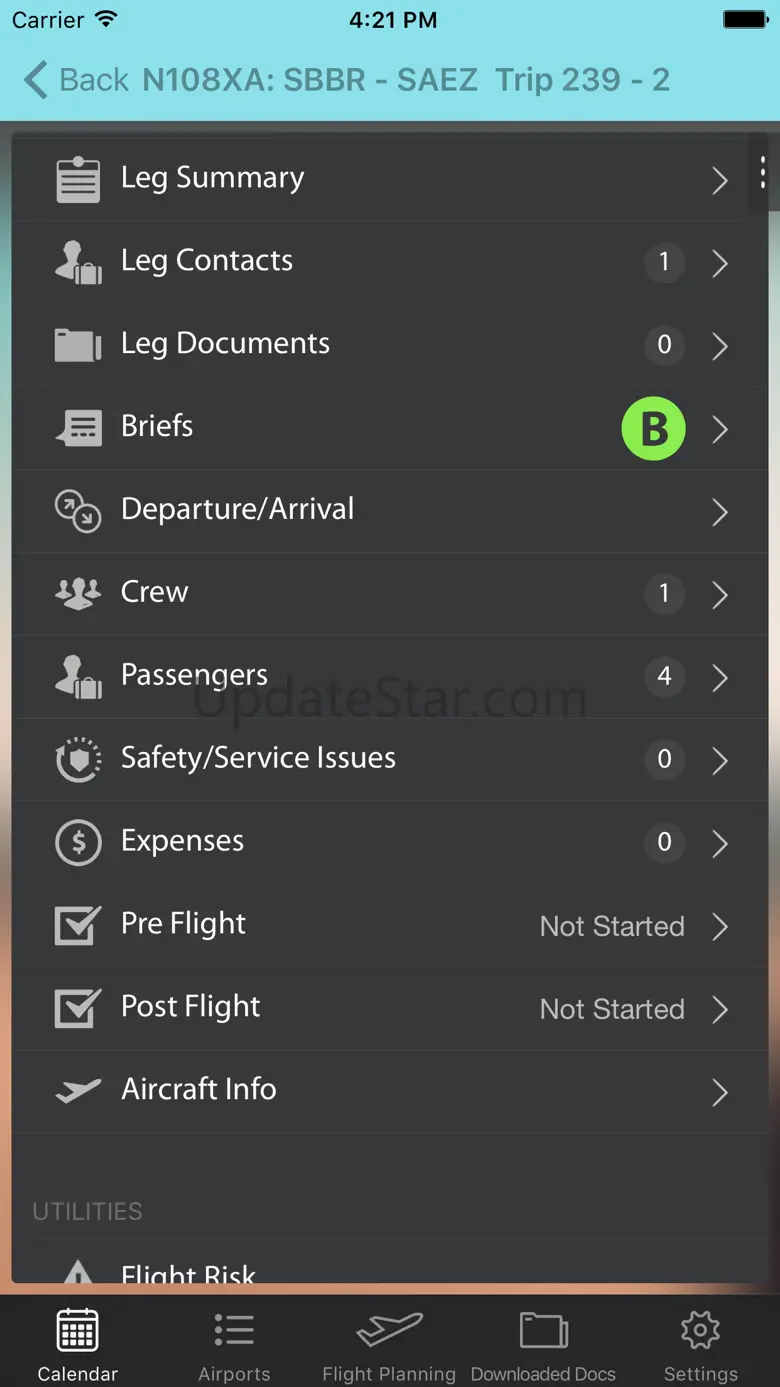Tap the Briefs message icon
The width and height of the screenshot is (780, 1387).
pyautogui.click(x=78, y=428)
